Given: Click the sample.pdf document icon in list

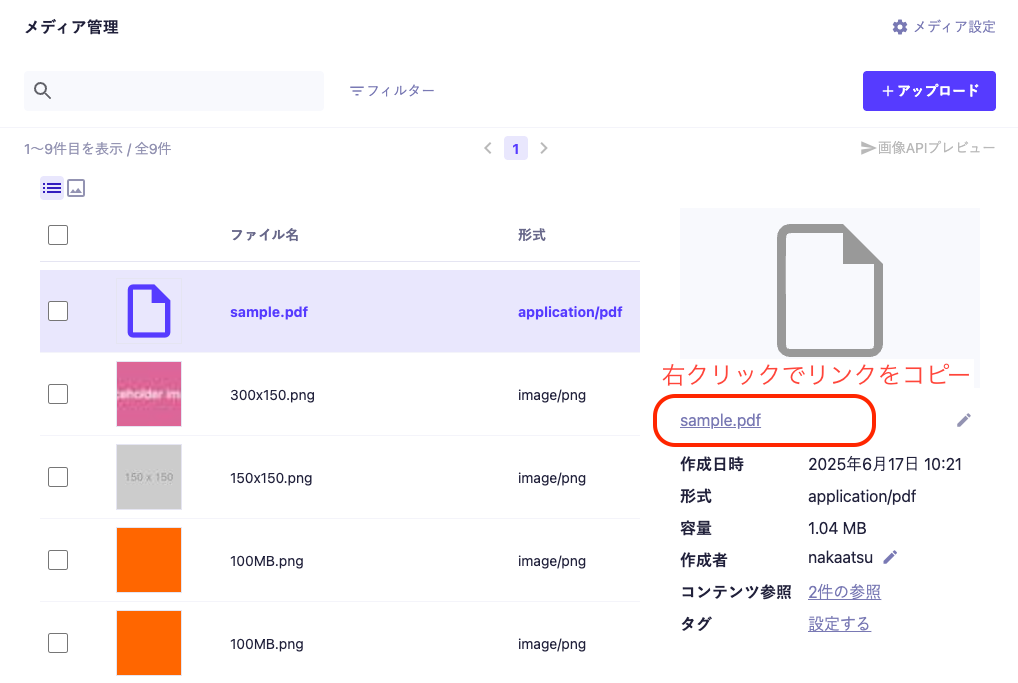Looking at the screenshot, I should pos(148,311).
